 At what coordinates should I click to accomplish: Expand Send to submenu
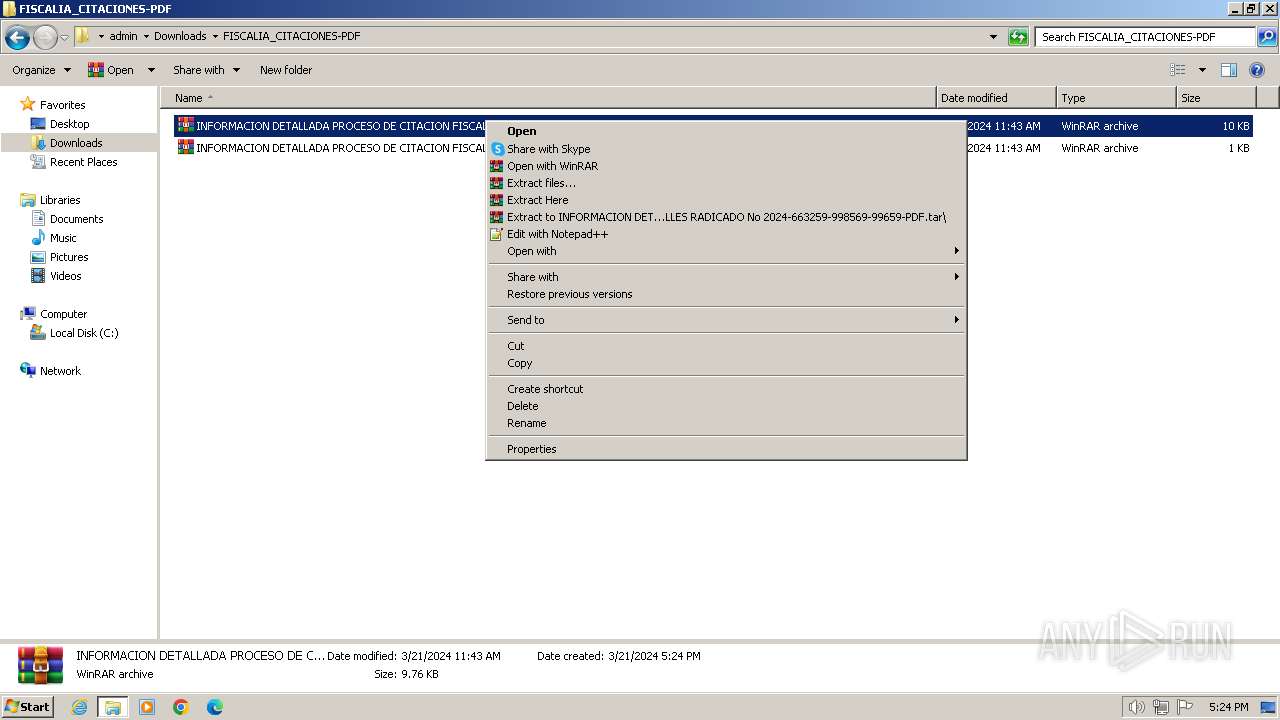(x=726, y=320)
